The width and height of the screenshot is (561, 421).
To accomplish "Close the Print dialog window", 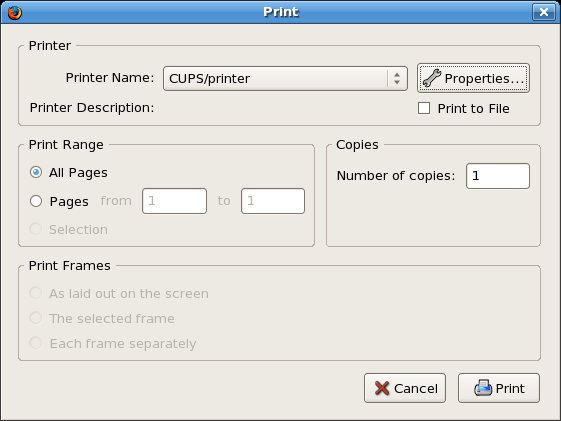I will point(543,12).
